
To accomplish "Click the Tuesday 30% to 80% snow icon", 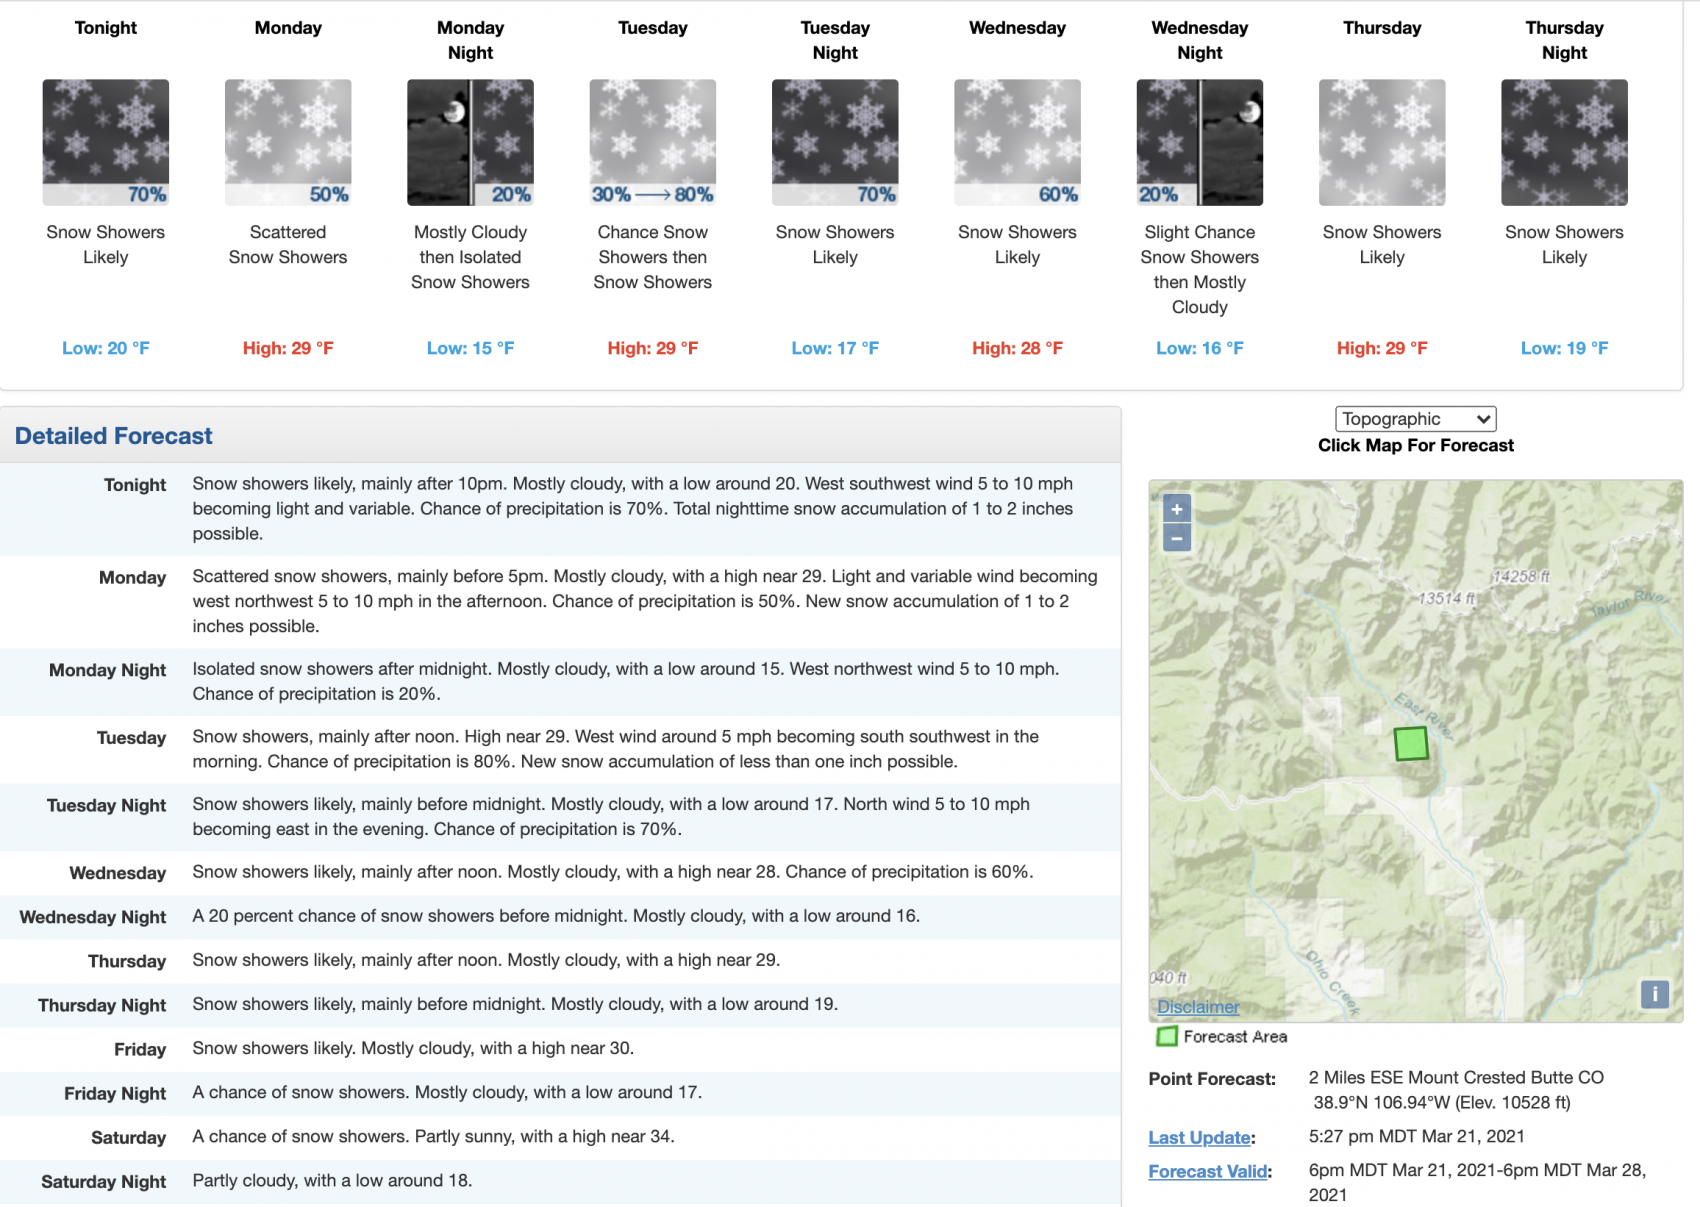I will pyautogui.click(x=653, y=143).
